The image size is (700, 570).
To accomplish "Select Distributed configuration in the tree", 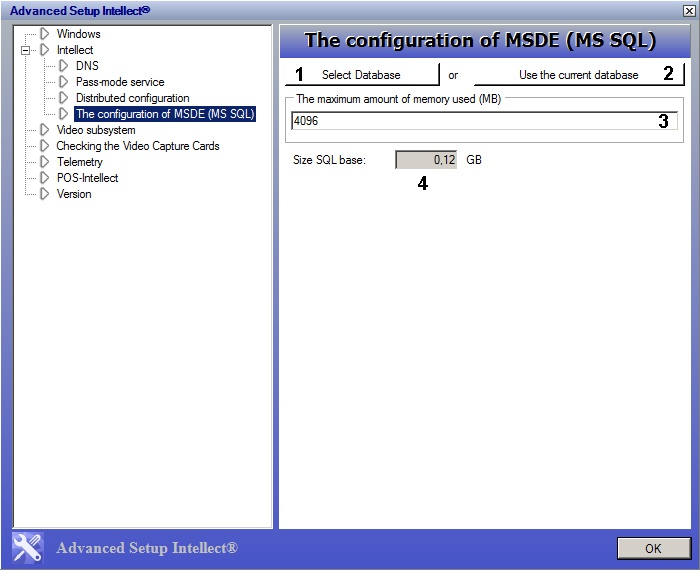I will [x=133, y=98].
